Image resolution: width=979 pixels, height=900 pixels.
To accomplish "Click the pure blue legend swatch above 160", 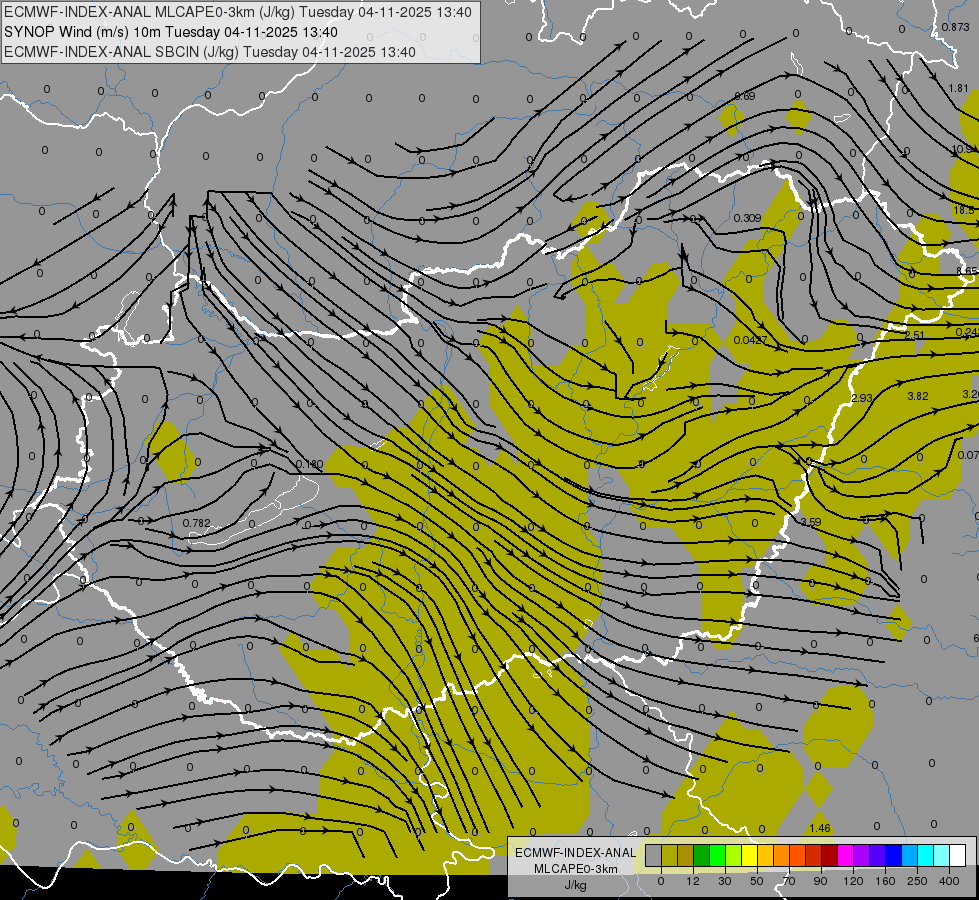I will 893,855.
